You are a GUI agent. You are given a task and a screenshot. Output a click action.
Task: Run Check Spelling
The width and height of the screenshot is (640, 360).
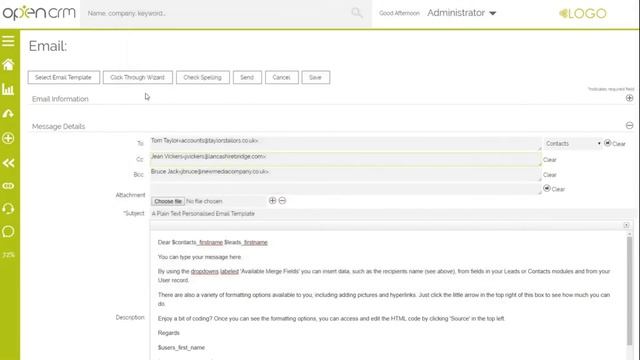tap(202, 78)
